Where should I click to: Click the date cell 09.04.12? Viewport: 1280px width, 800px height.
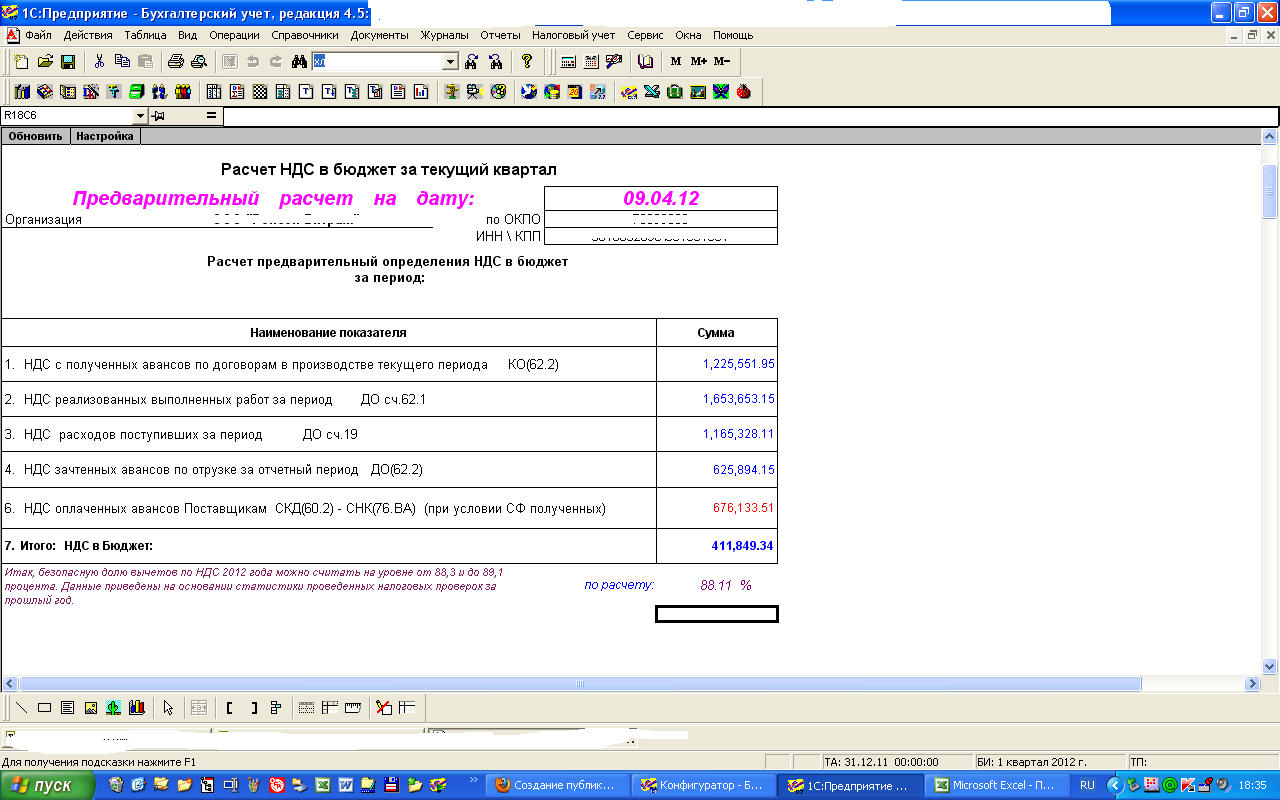660,198
